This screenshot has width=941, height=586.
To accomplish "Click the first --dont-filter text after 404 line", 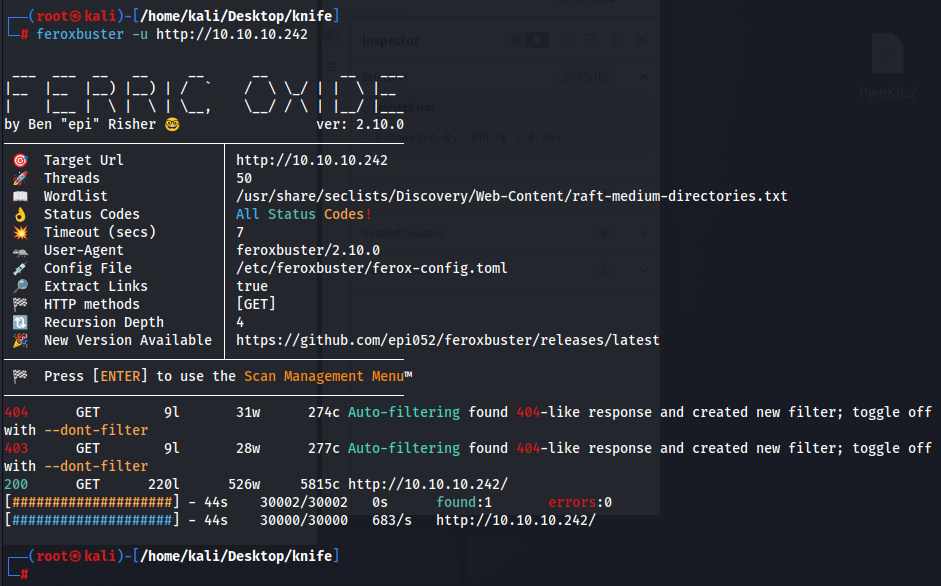I will tap(96, 430).
